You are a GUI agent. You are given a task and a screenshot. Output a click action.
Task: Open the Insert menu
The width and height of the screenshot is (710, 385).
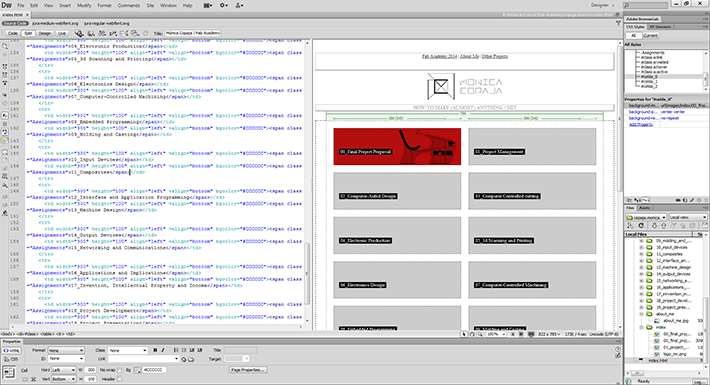click(x=65, y=5)
